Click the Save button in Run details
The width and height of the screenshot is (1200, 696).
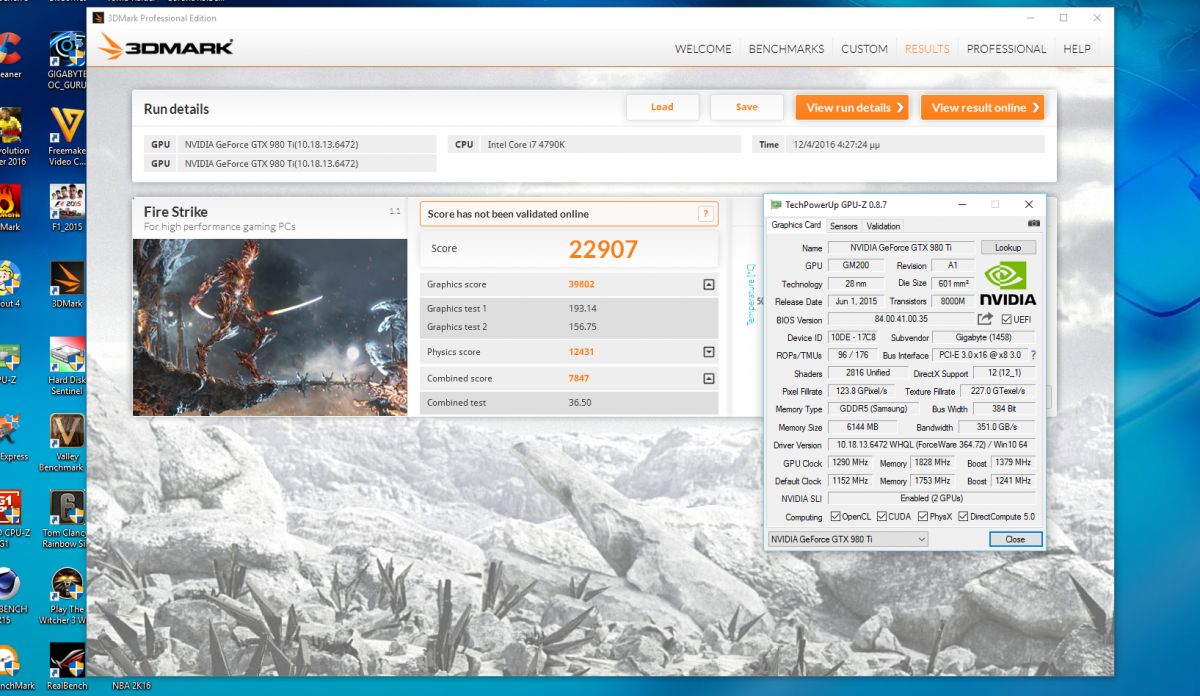coord(747,107)
